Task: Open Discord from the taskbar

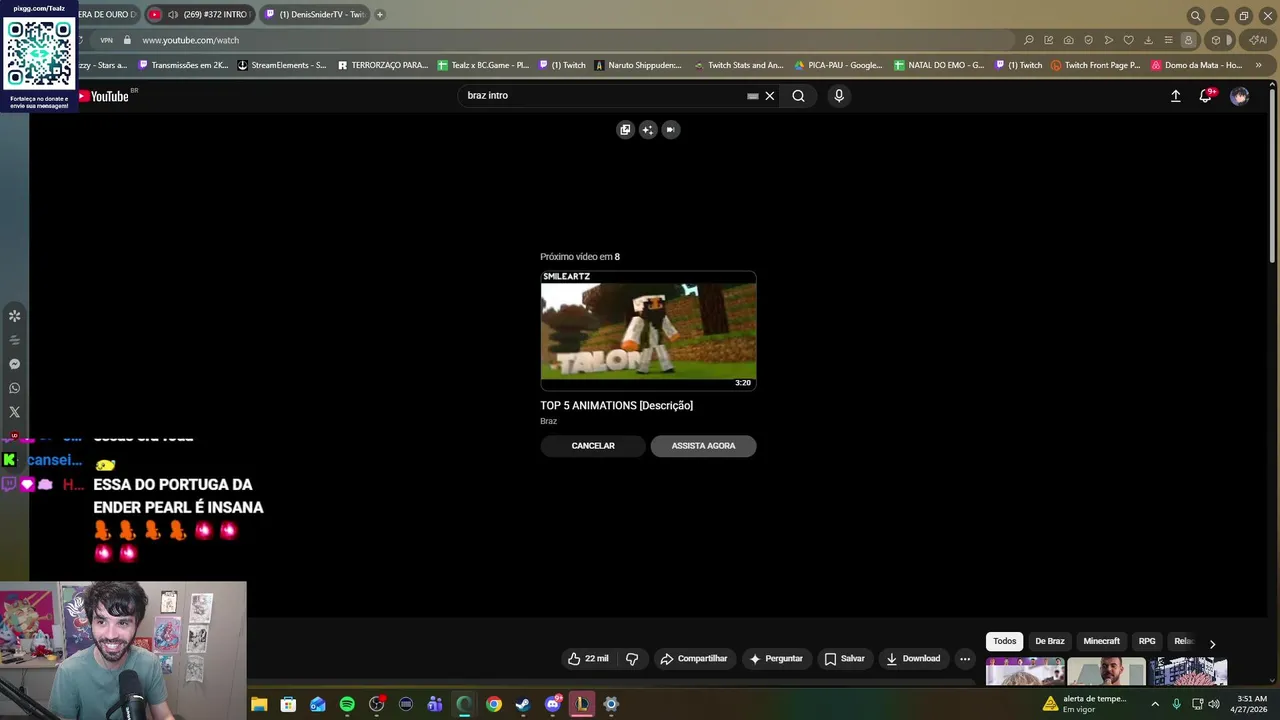Action: 553,704
